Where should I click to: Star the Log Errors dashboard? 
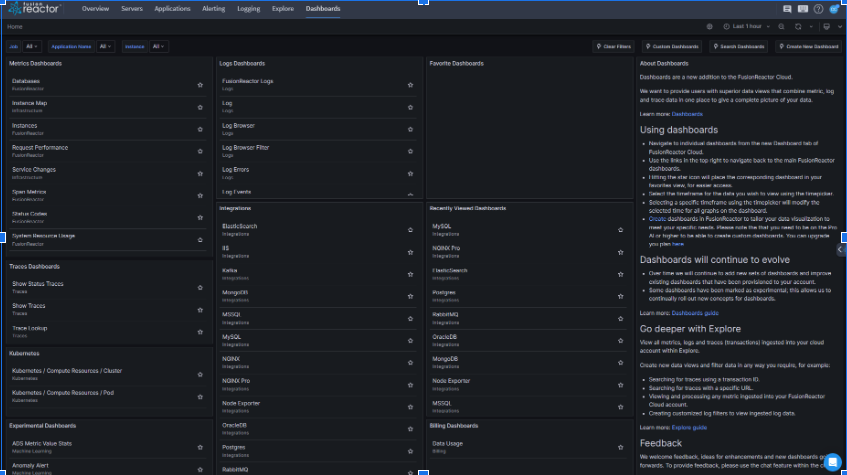click(410, 173)
